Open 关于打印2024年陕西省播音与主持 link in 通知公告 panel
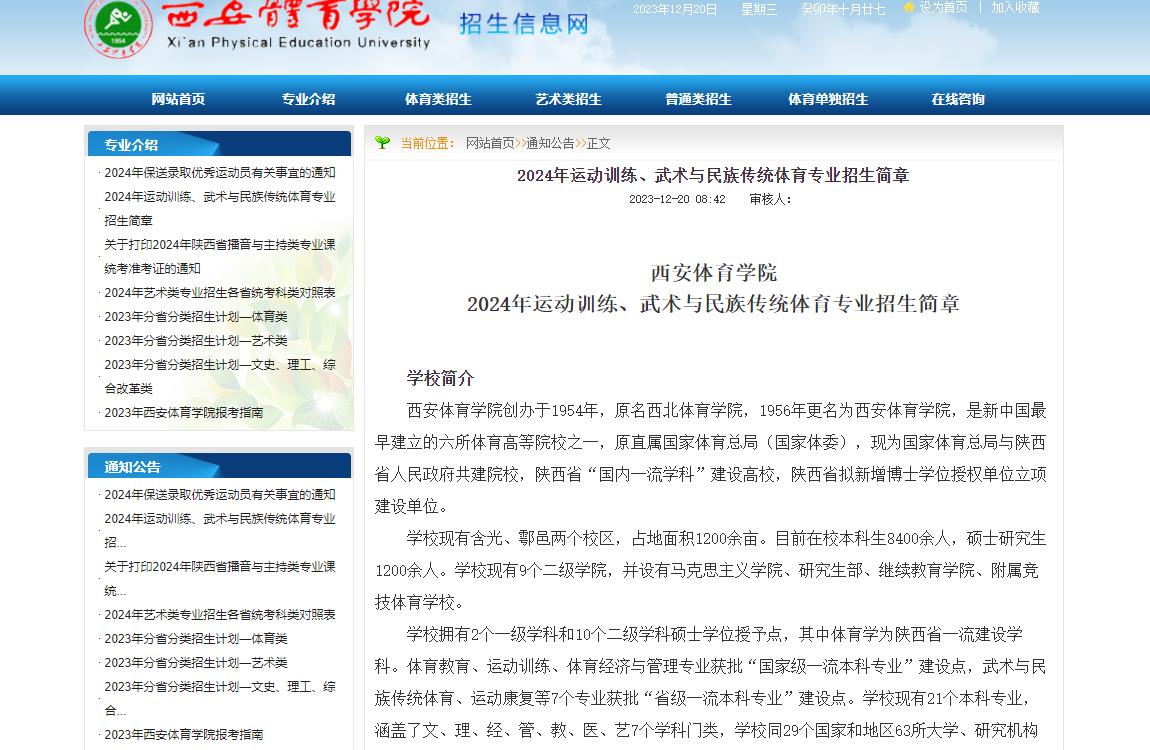This screenshot has width=1150, height=750. 219,578
